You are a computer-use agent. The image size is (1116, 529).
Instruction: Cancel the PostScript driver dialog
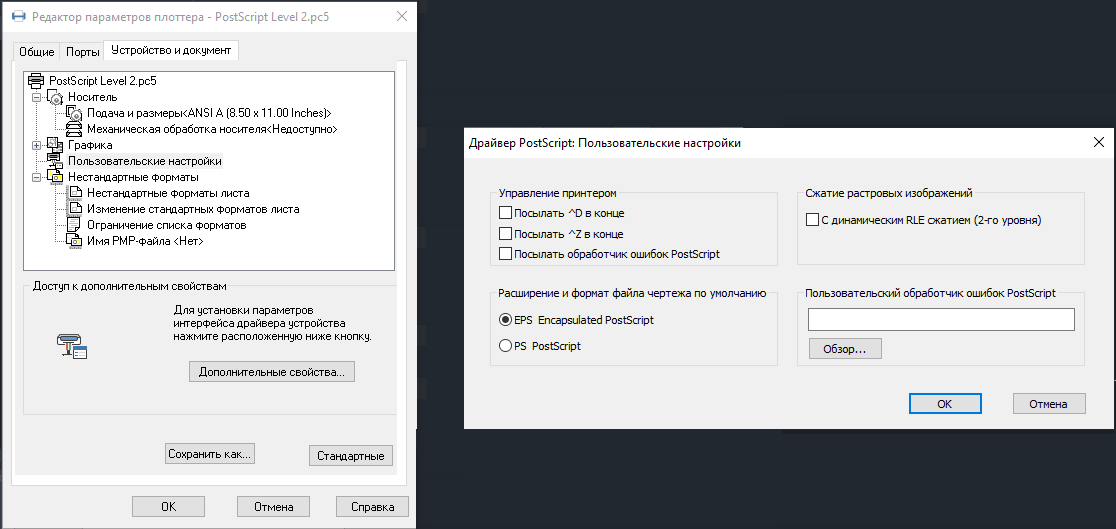pyautogui.click(x=1049, y=403)
